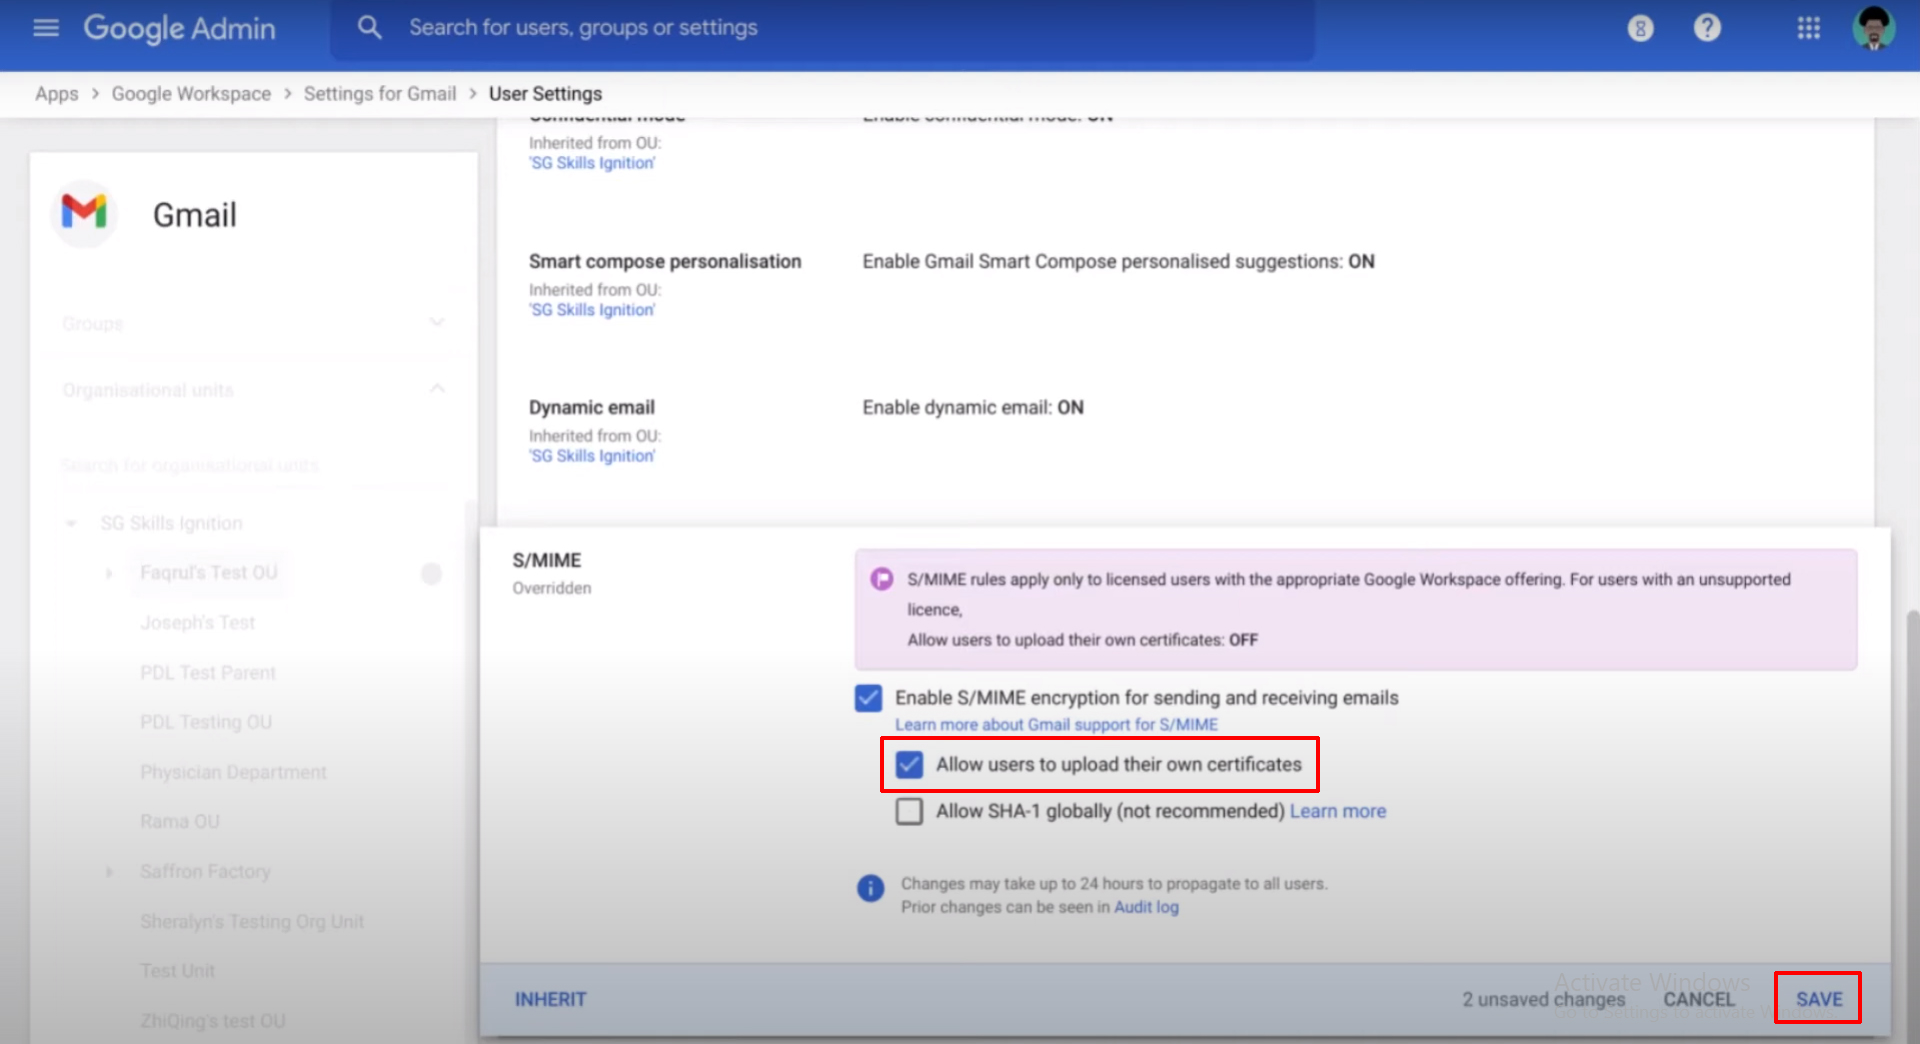1920x1044 pixels.
Task: Click the search magnifier icon
Action: coord(370,27)
